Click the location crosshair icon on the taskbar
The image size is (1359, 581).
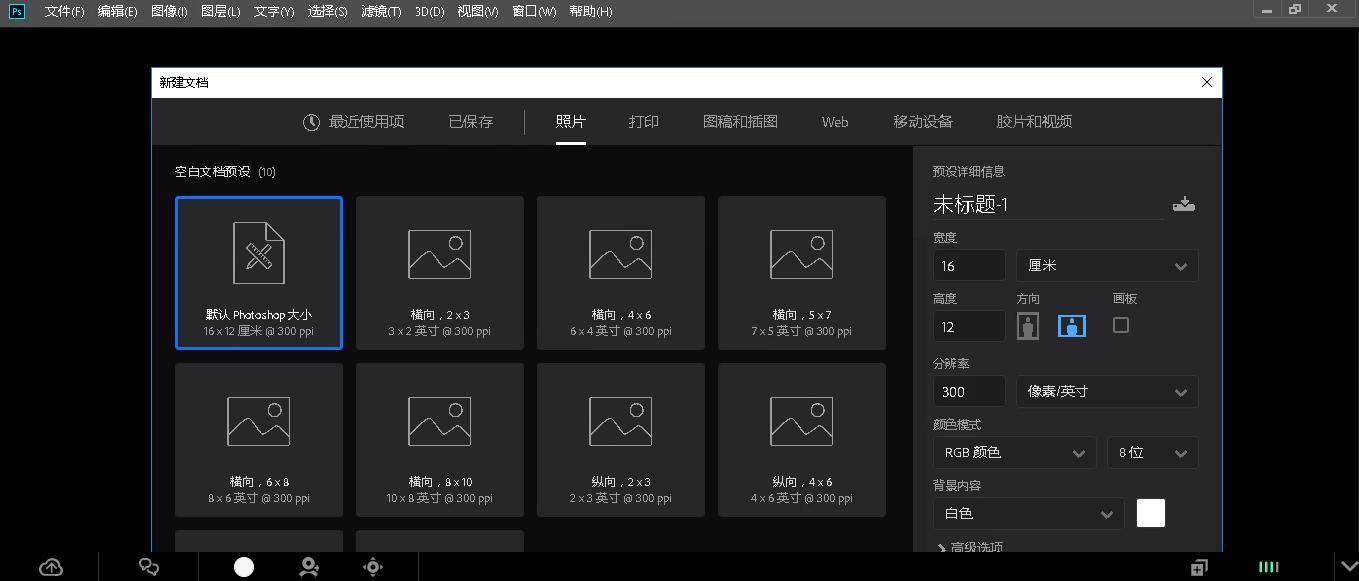(x=372, y=567)
